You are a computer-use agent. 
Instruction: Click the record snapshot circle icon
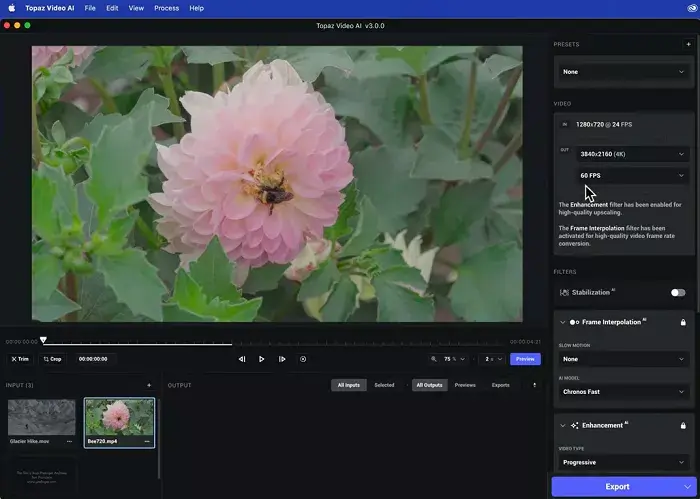[303, 359]
